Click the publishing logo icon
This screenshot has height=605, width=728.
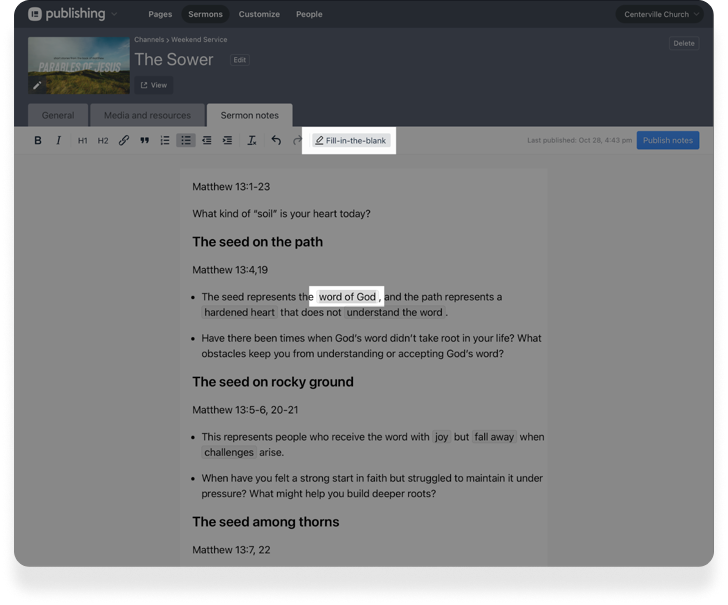point(35,14)
